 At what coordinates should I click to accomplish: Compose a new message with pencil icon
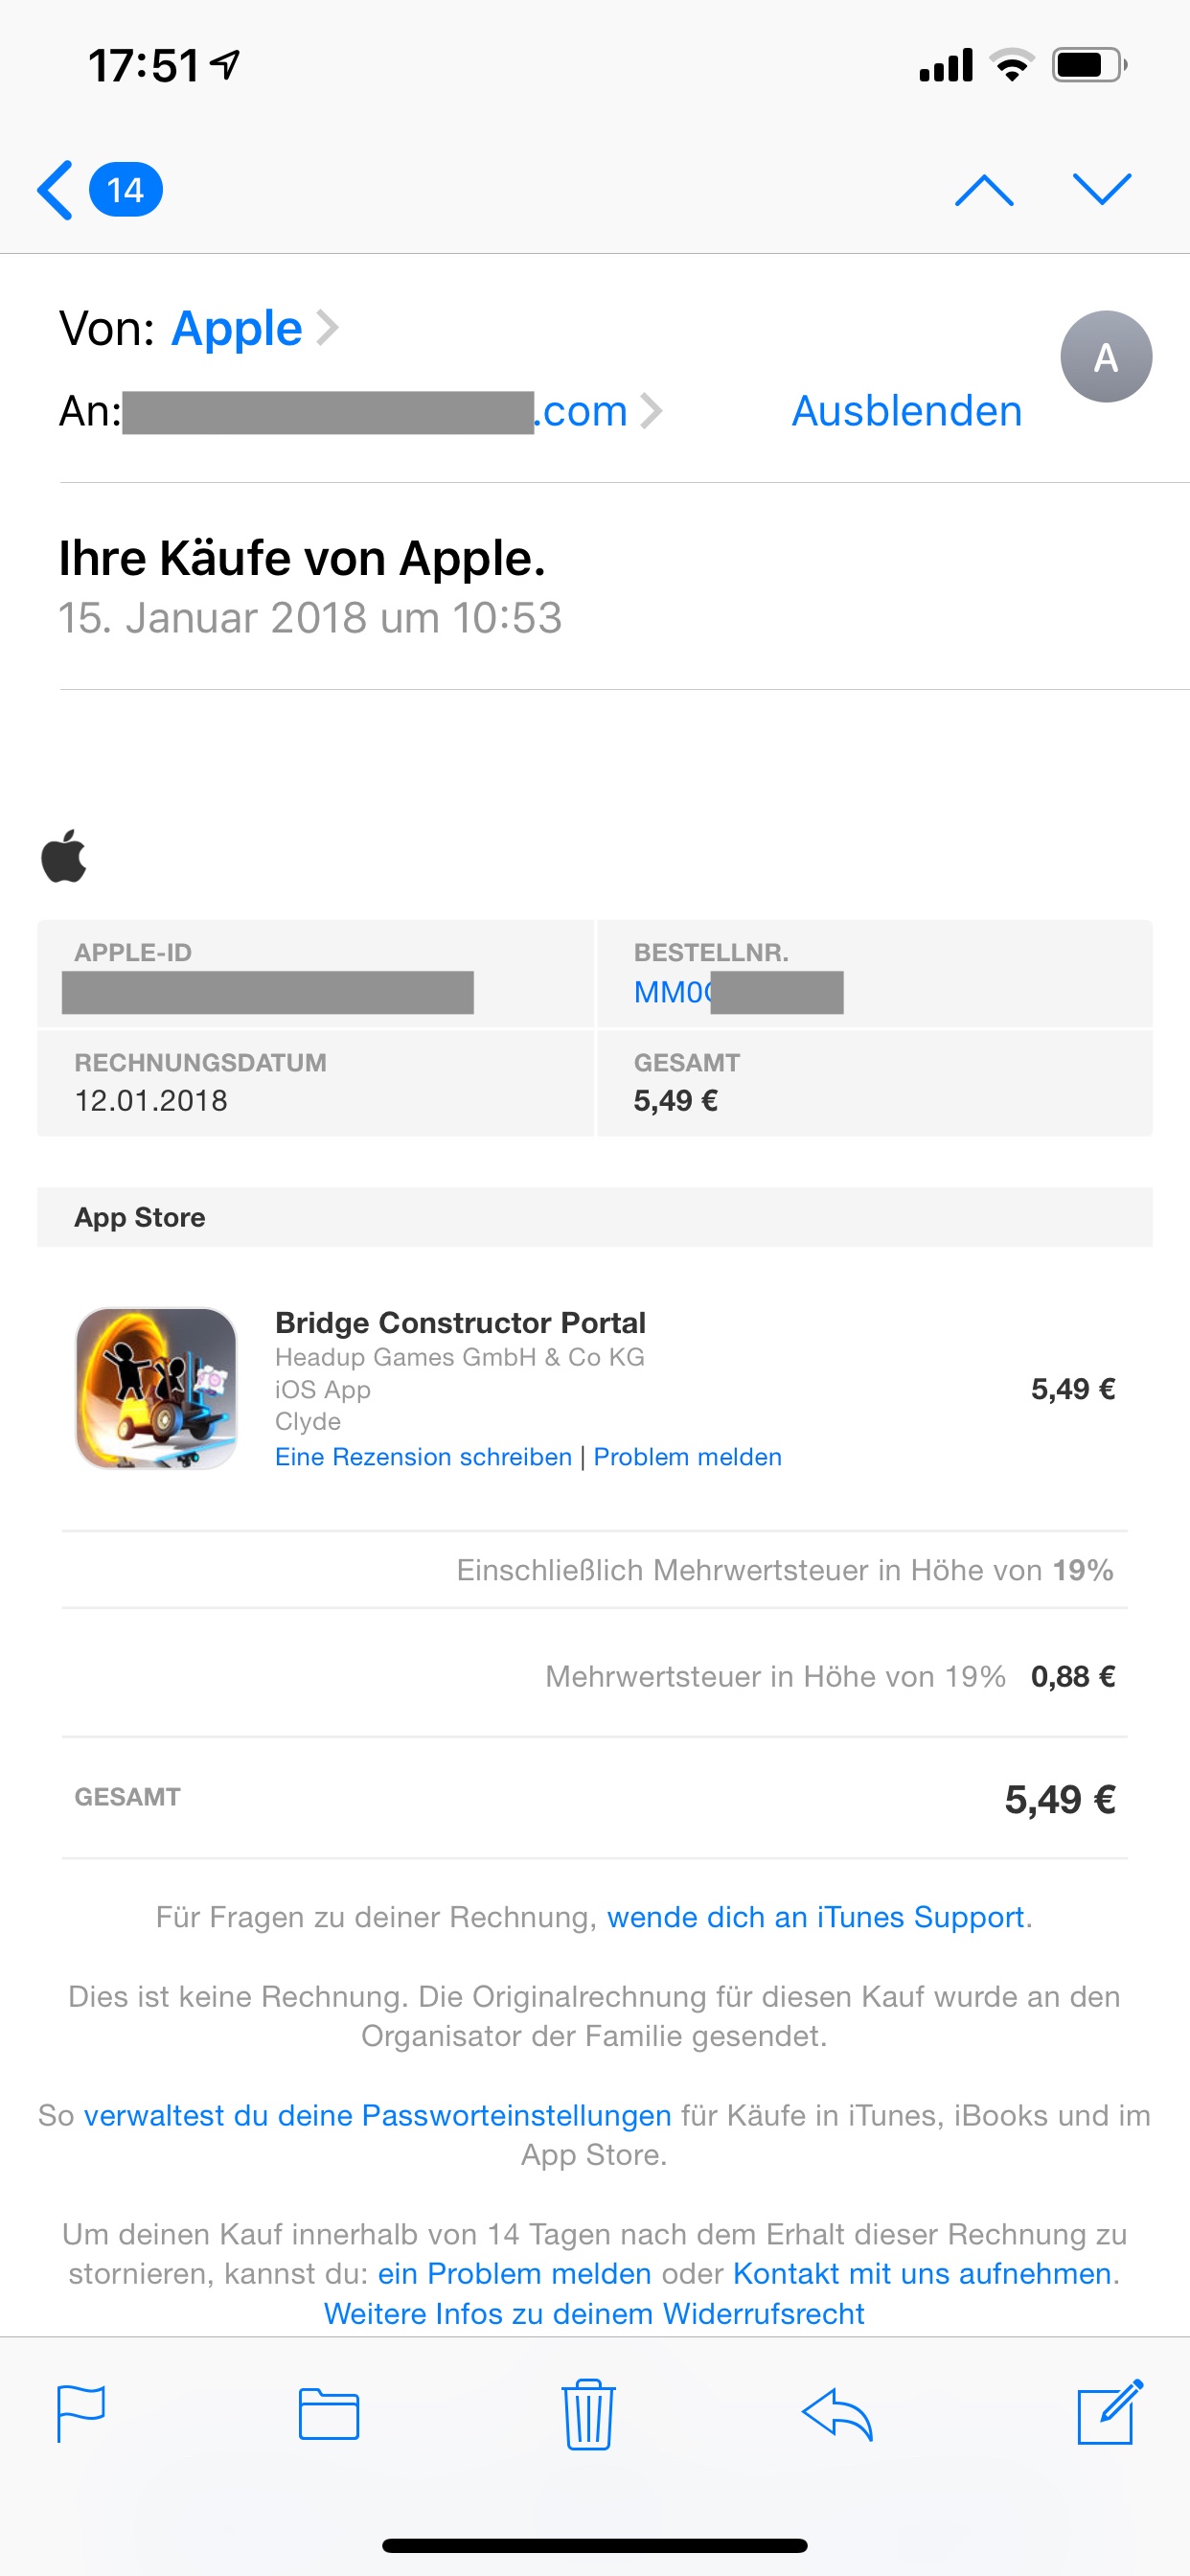pos(1109,2412)
